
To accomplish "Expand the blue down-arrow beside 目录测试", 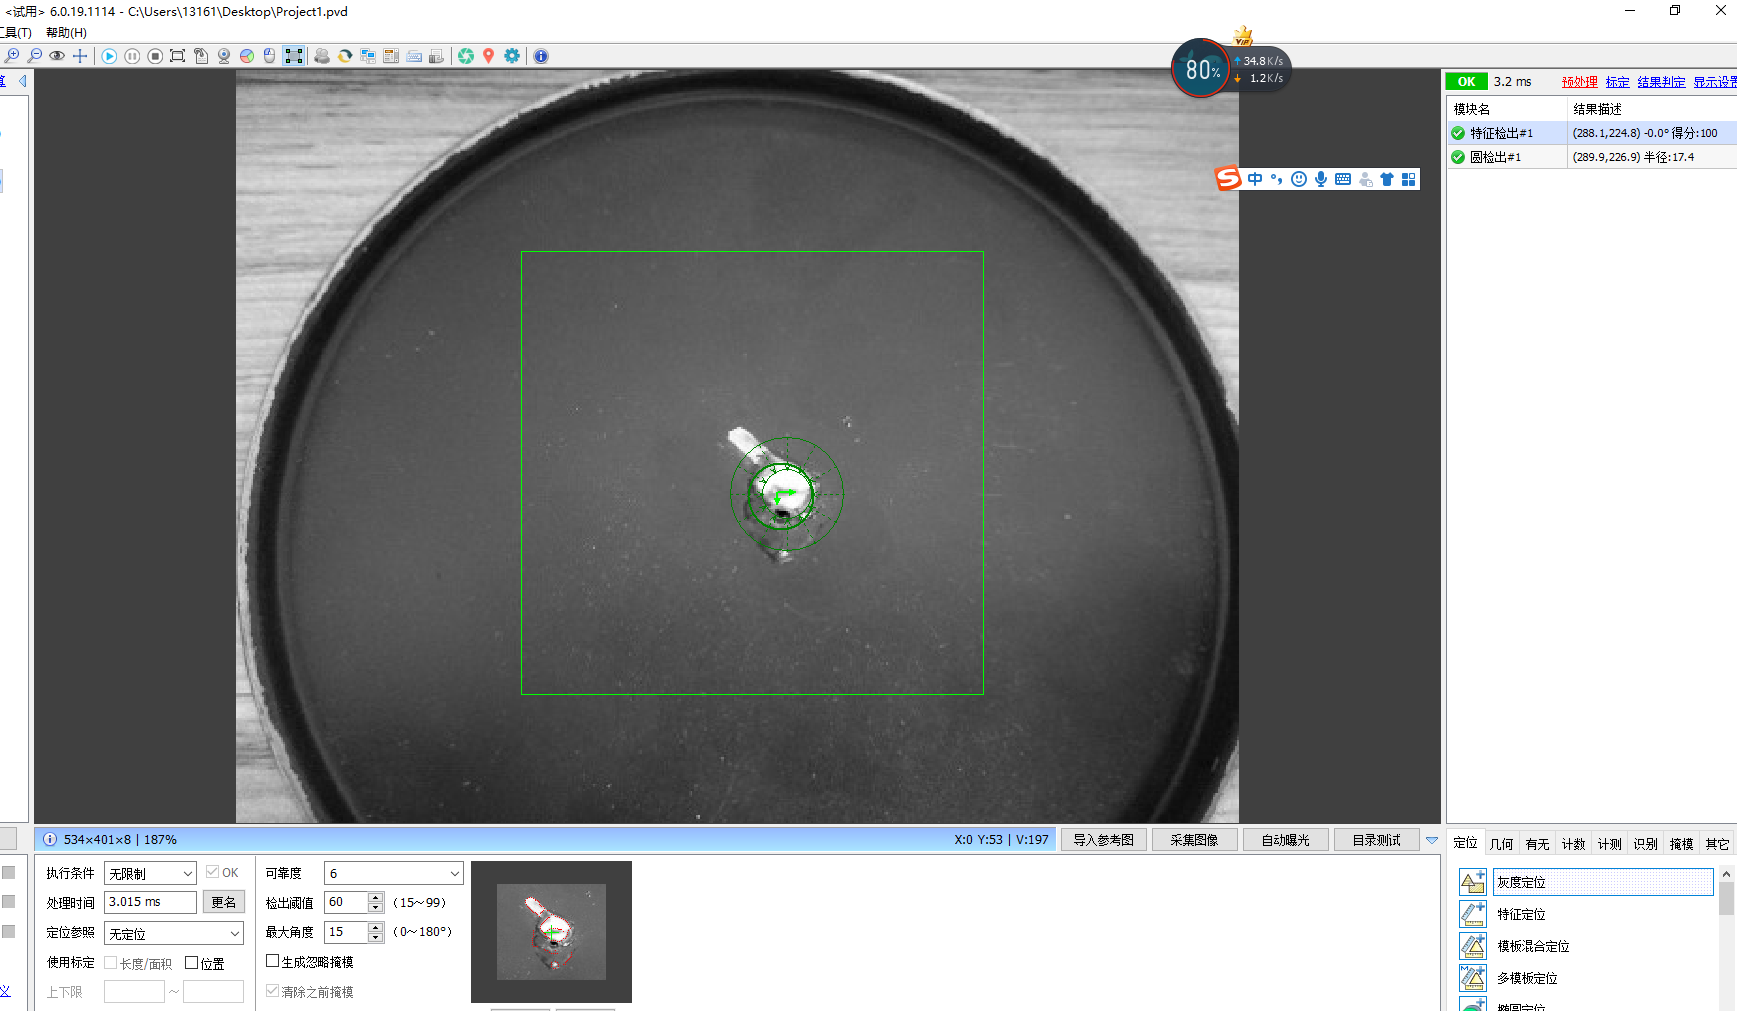I will click(1432, 840).
